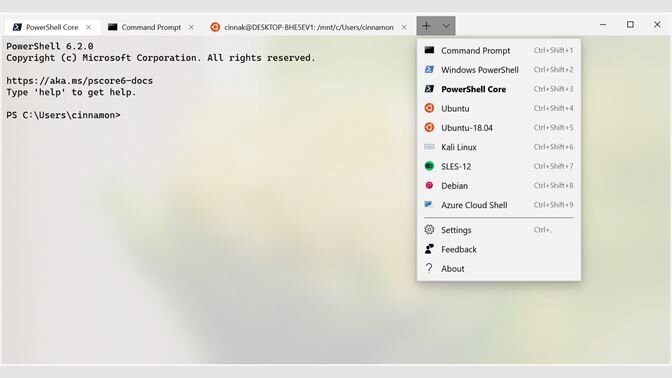Open a new tab with the plus button
The width and height of the screenshot is (672, 378).
point(426,26)
